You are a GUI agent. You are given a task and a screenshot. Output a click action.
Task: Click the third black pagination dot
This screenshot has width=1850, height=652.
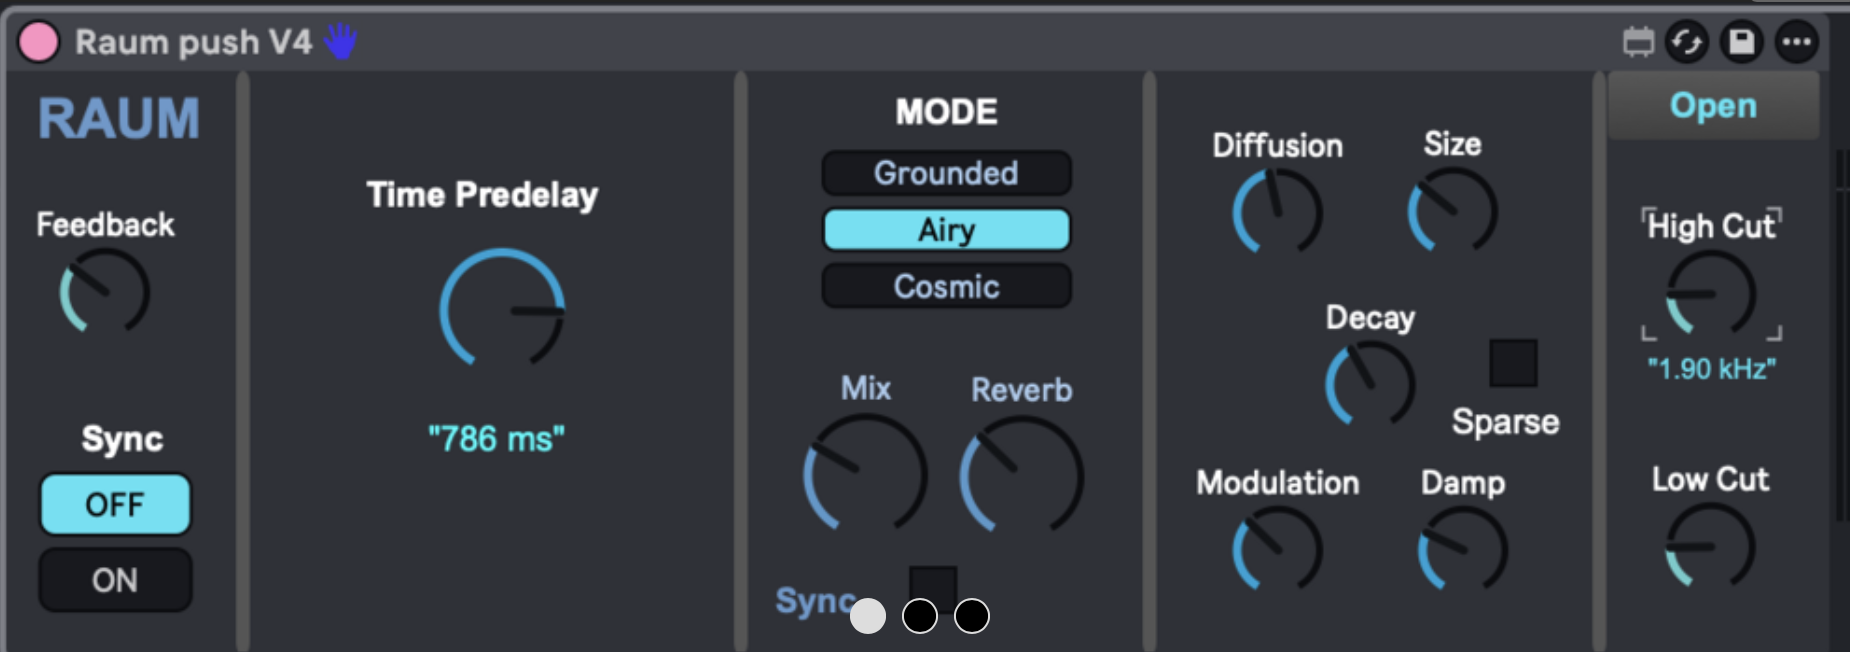[971, 616]
